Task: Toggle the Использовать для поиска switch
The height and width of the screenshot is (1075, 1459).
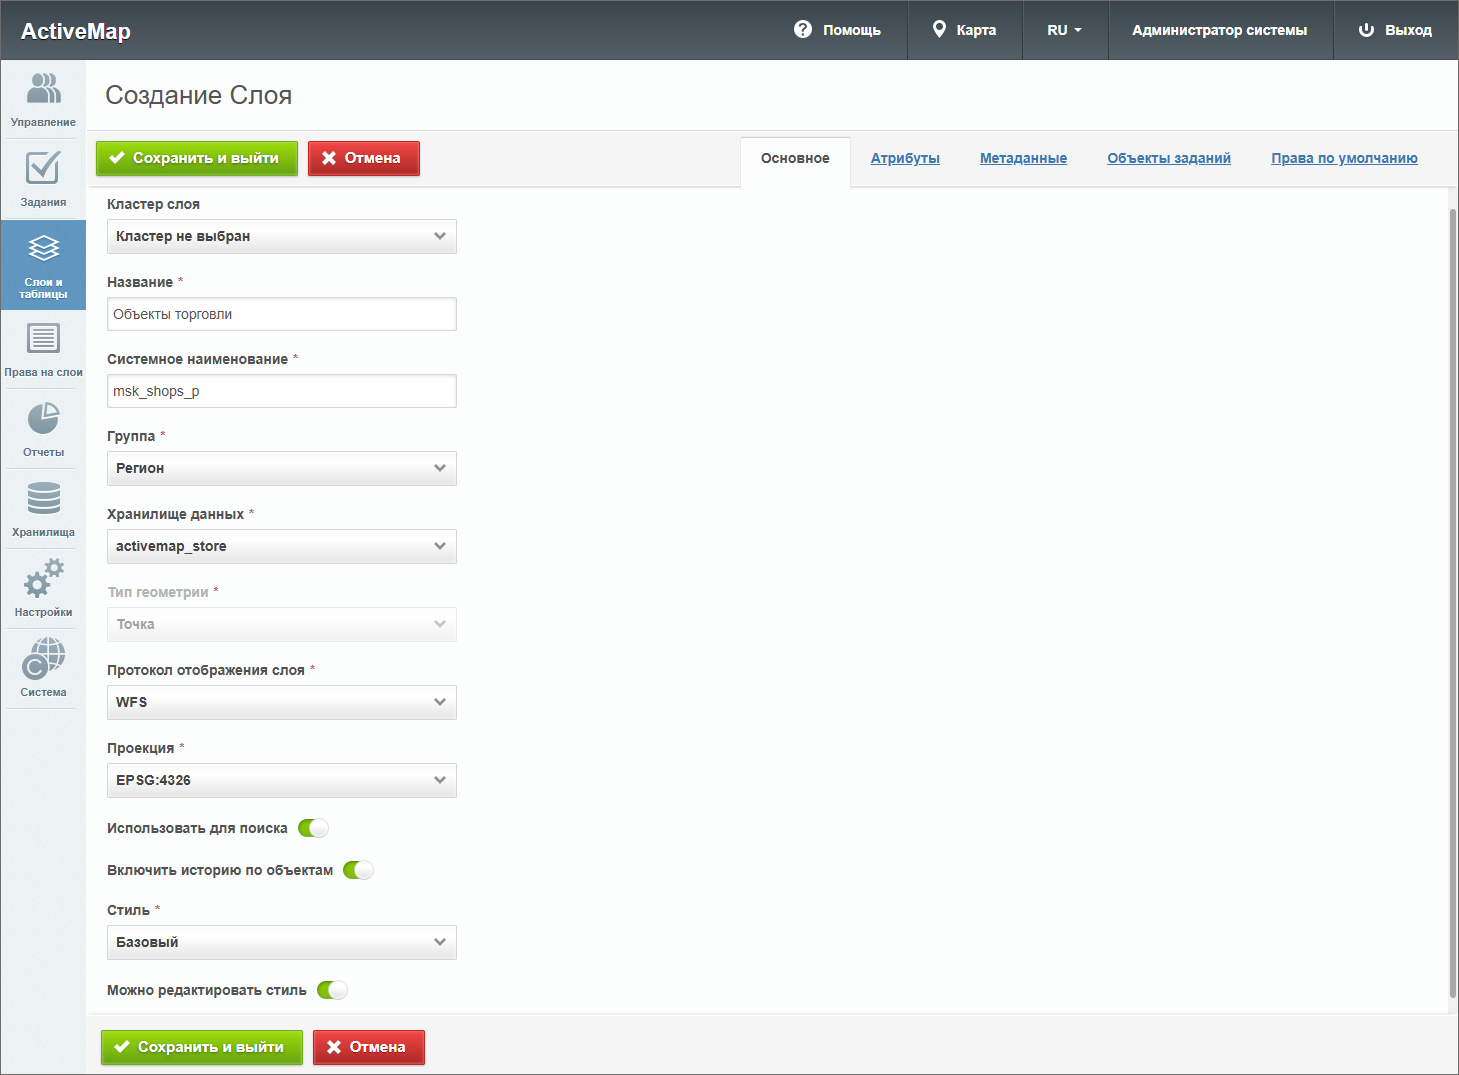Action: click(x=313, y=828)
